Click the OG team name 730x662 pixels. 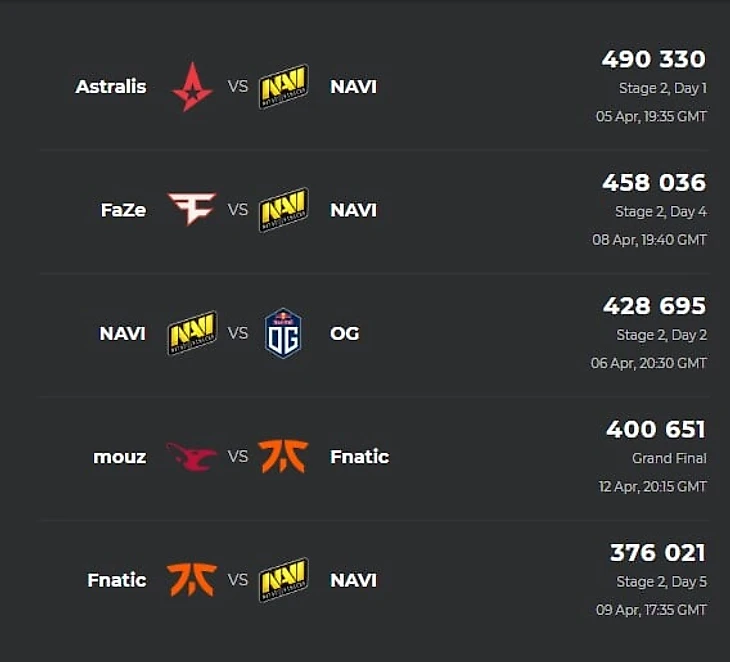344,333
